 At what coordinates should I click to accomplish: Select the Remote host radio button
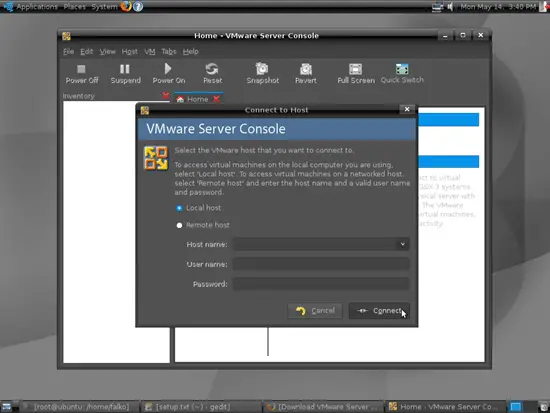pos(179,225)
